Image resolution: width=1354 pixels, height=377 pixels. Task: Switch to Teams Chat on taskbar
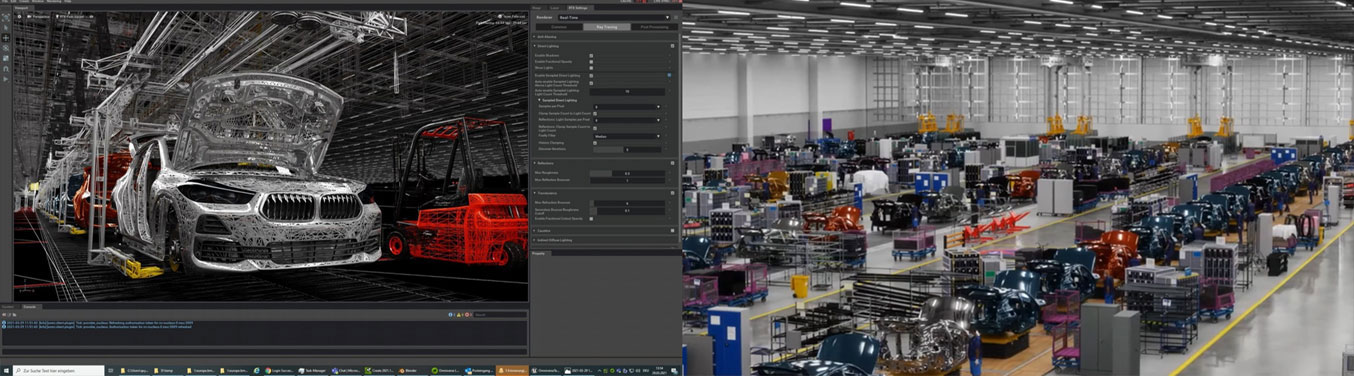point(346,370)
